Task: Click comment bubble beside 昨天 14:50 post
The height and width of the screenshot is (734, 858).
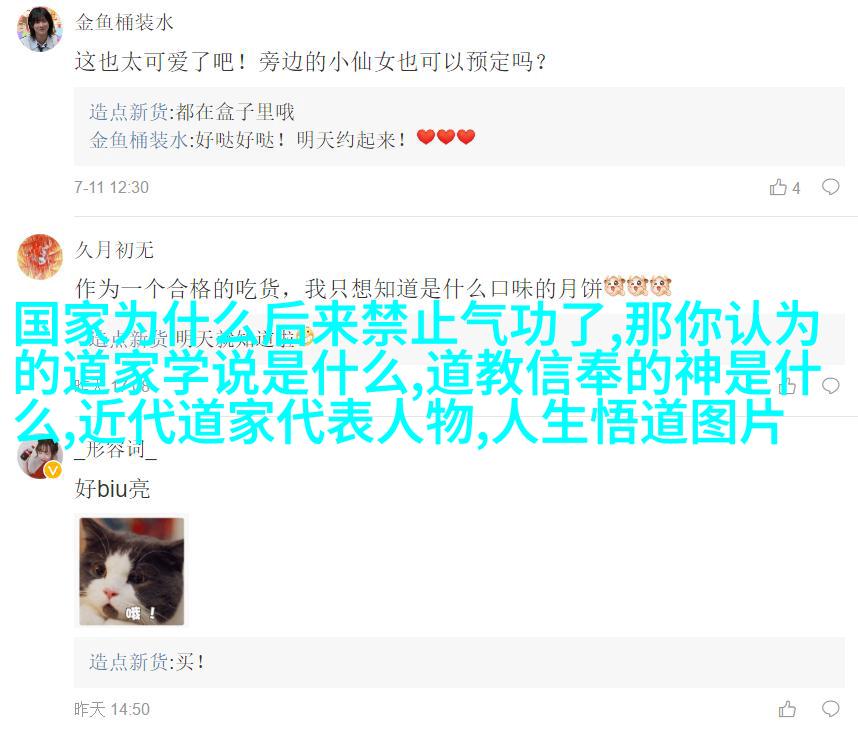Action: [x=830, y=709]
